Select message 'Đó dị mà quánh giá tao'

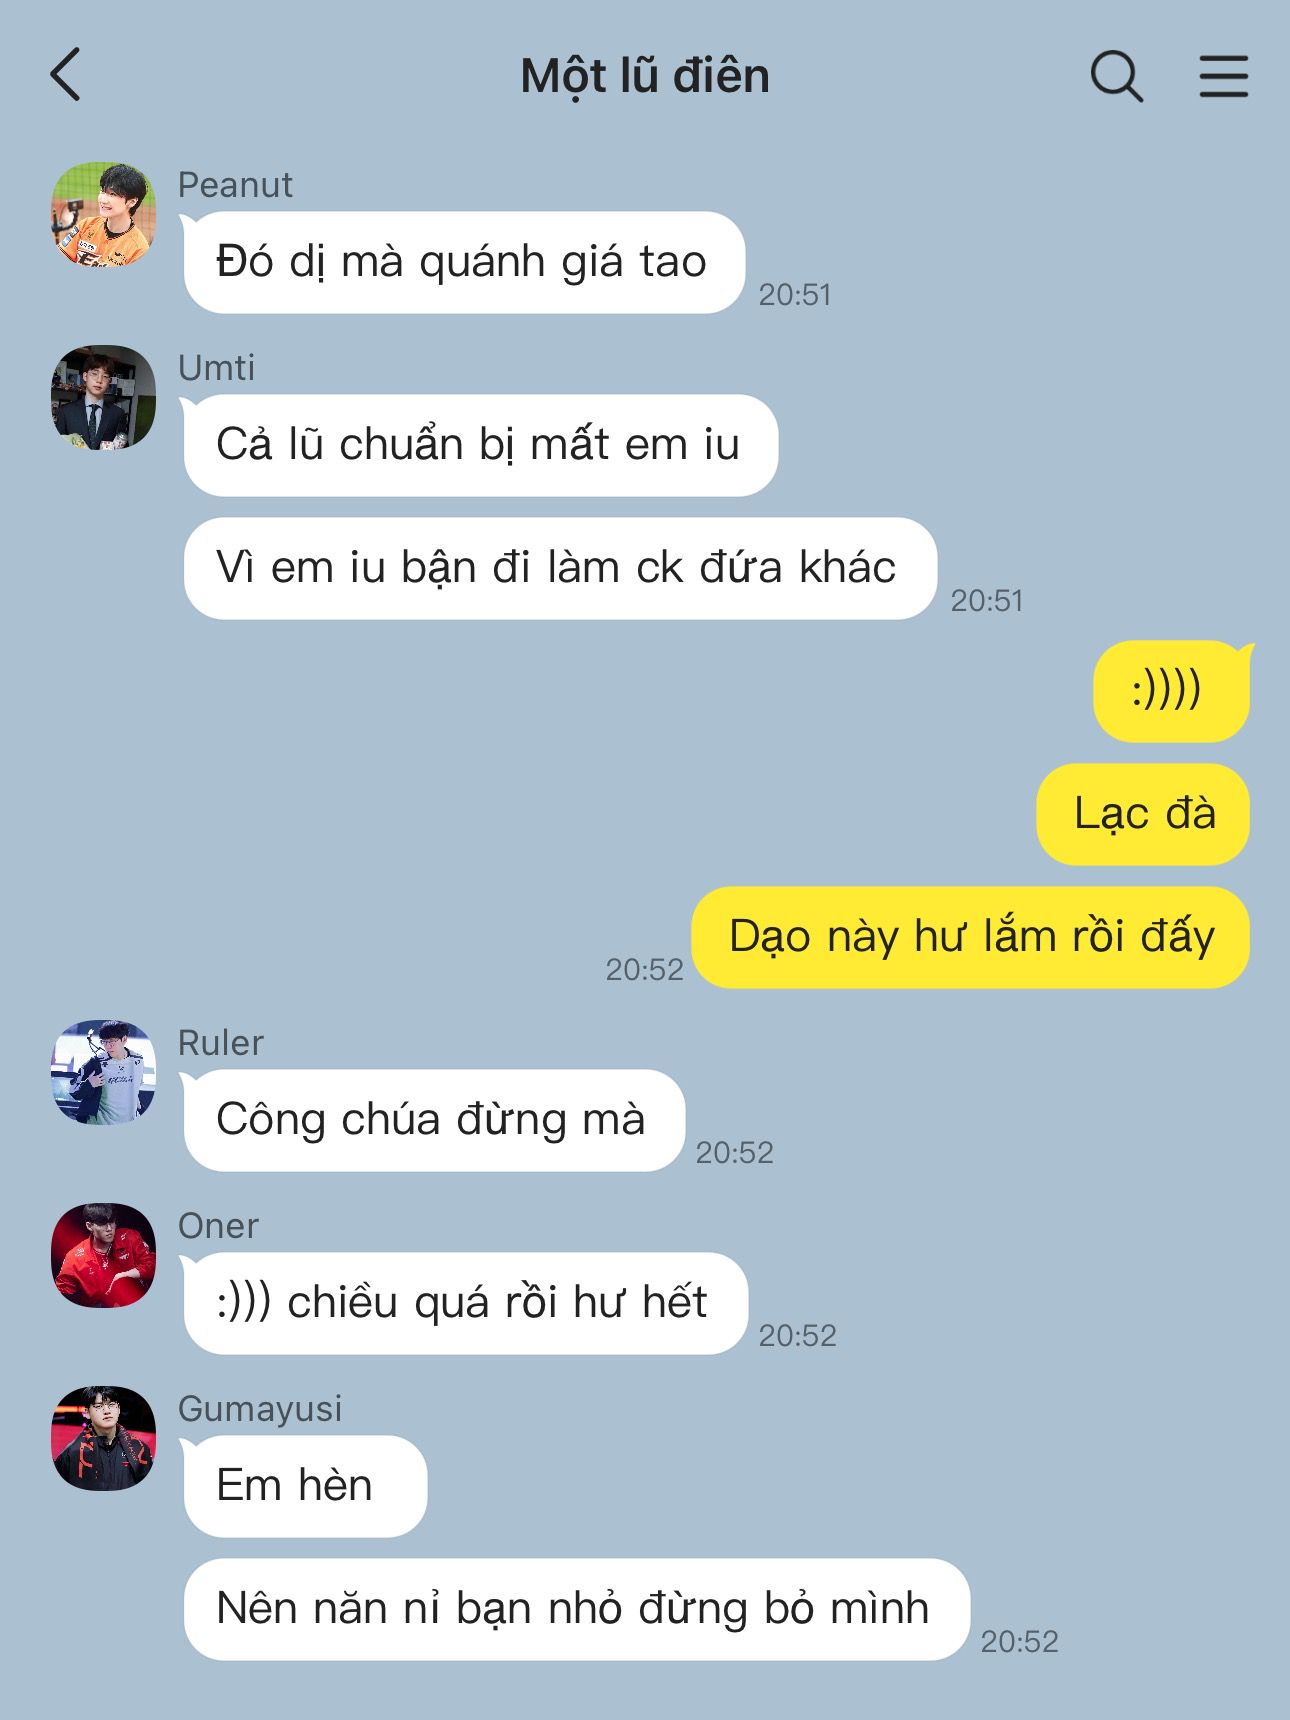click(x=463, y=262)
